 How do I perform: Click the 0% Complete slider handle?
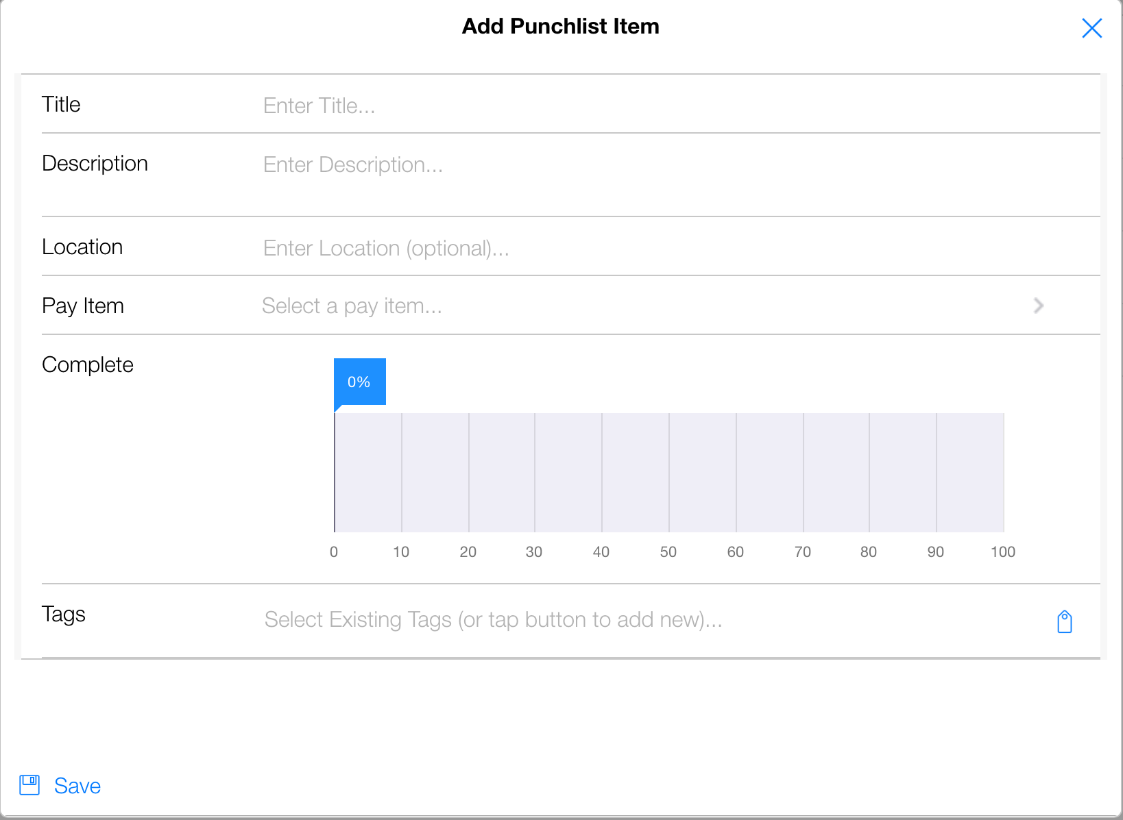tap(359, 383)
